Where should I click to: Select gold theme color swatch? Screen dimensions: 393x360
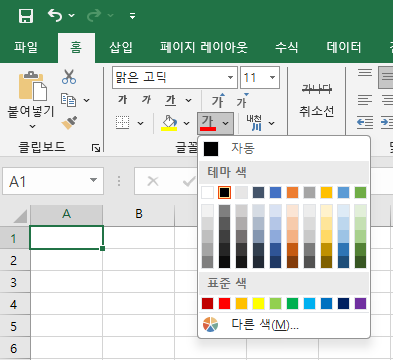point(327,192)
